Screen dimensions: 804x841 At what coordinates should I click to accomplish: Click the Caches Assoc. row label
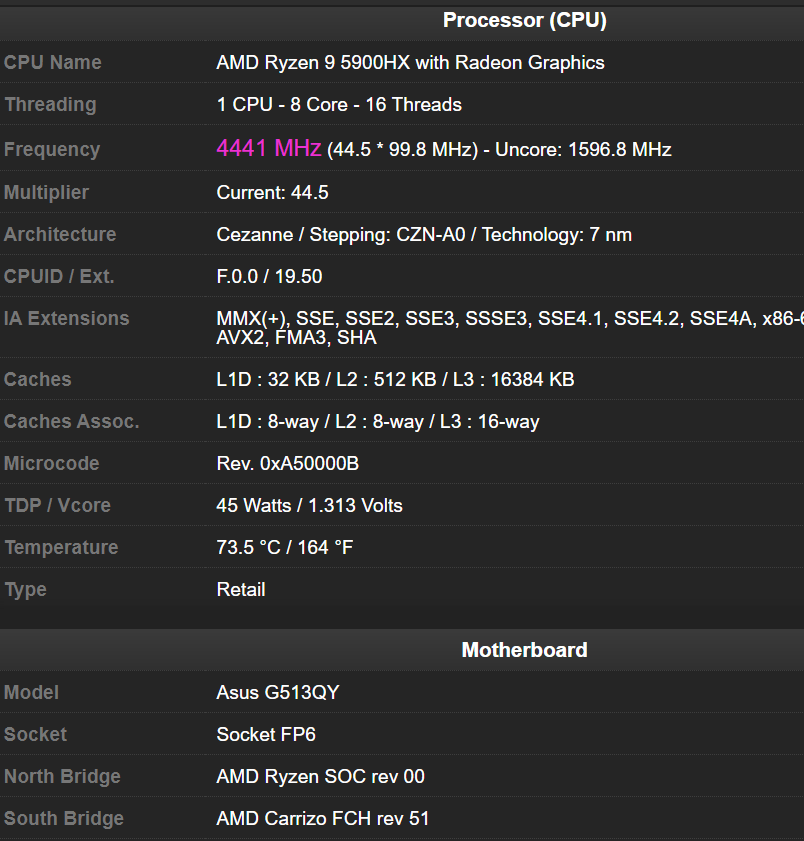(x=71, y=421)
